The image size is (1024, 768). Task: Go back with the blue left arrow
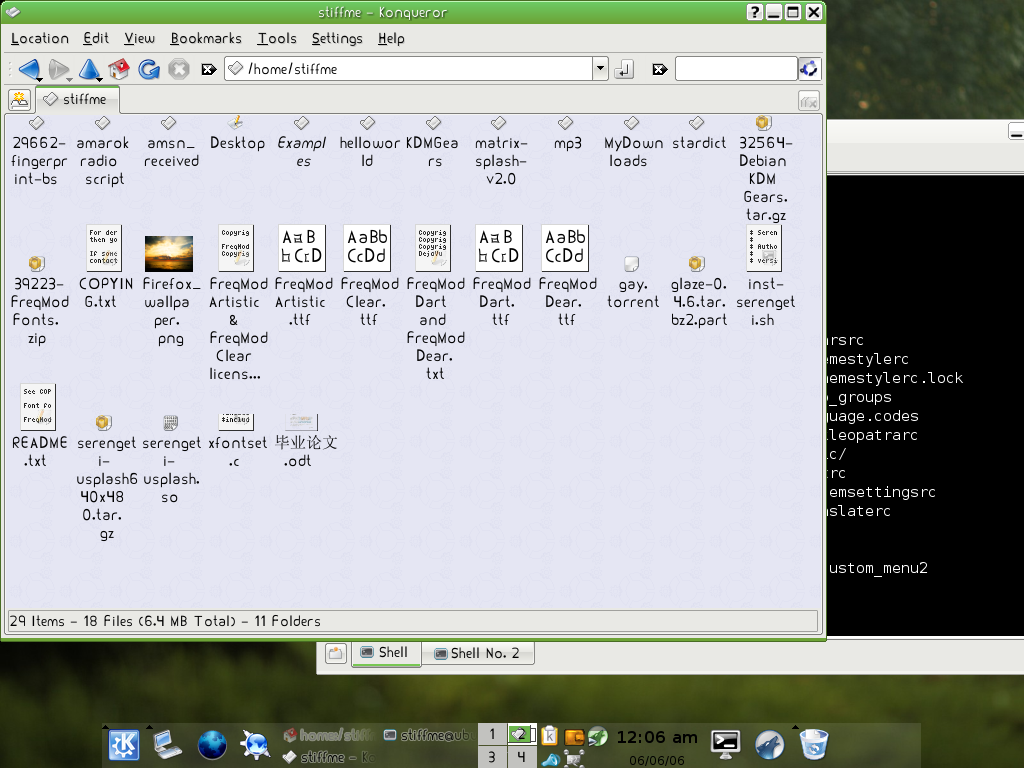[29, 68]
